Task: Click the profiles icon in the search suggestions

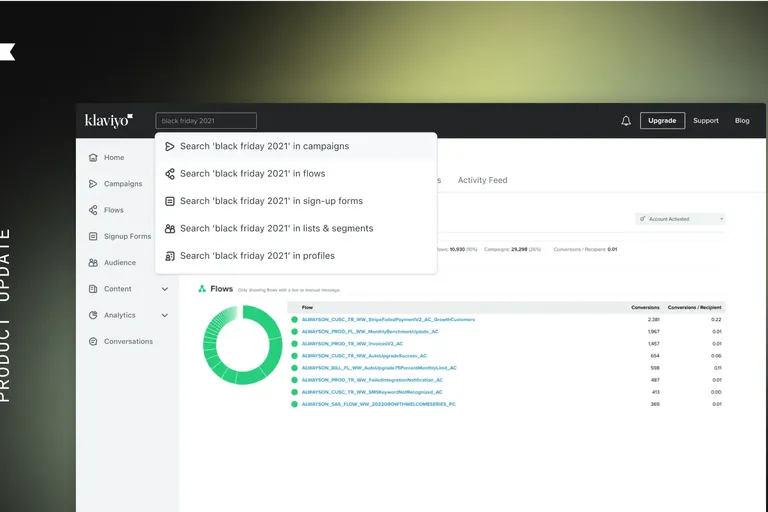Action: [170, 256]
